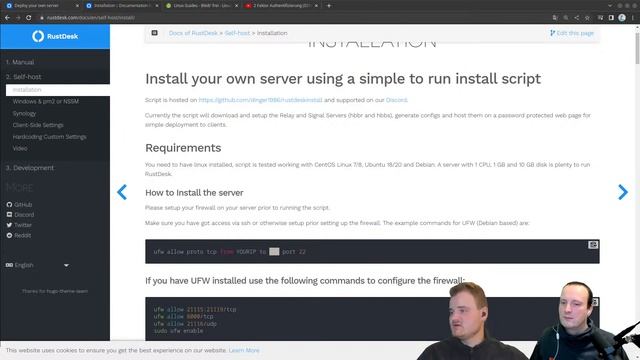Switch to YouTube 2 Faktor Authentifizierung tab
Image resolution: width=640 pixels, height=360 pixels.
[x=281, y=6]
